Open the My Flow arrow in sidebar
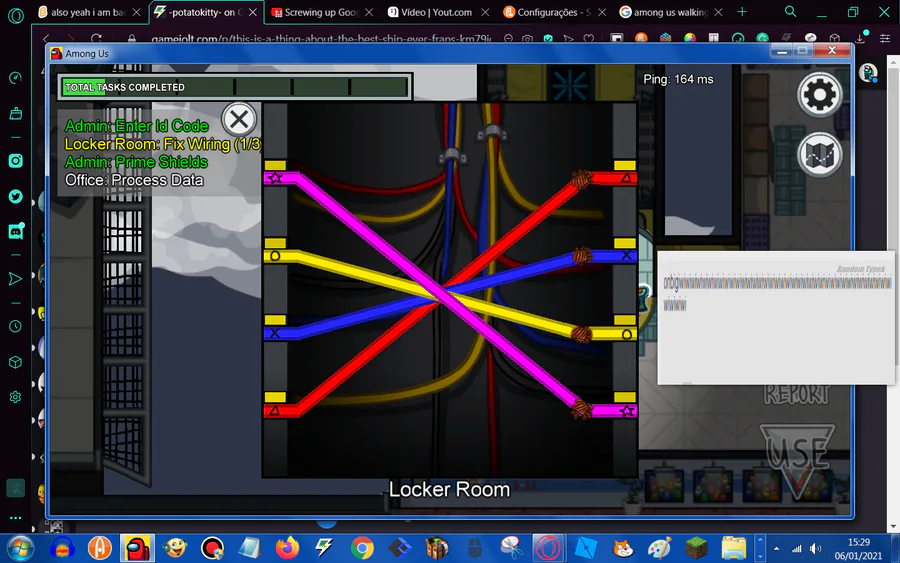 tap(15, 279)
